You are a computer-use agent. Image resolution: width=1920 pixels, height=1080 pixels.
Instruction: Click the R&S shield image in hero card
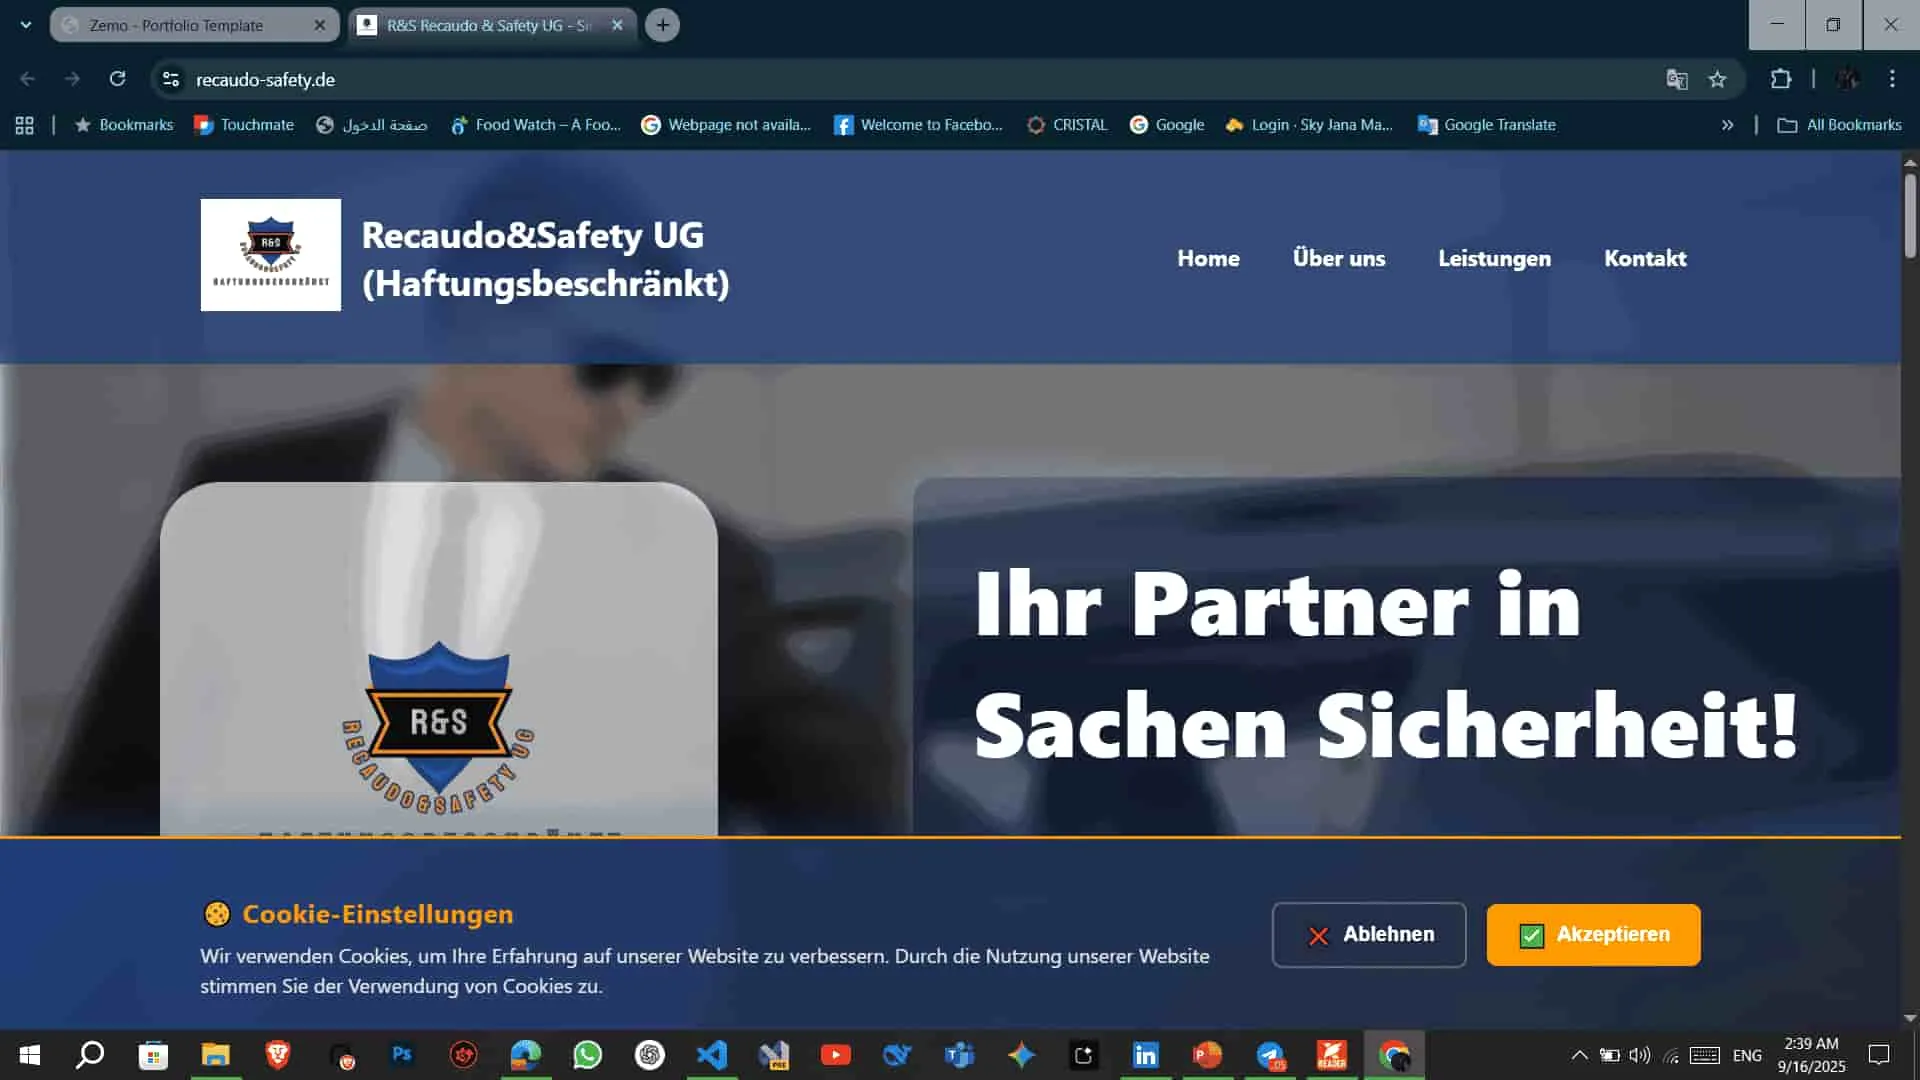click(438, 729)
